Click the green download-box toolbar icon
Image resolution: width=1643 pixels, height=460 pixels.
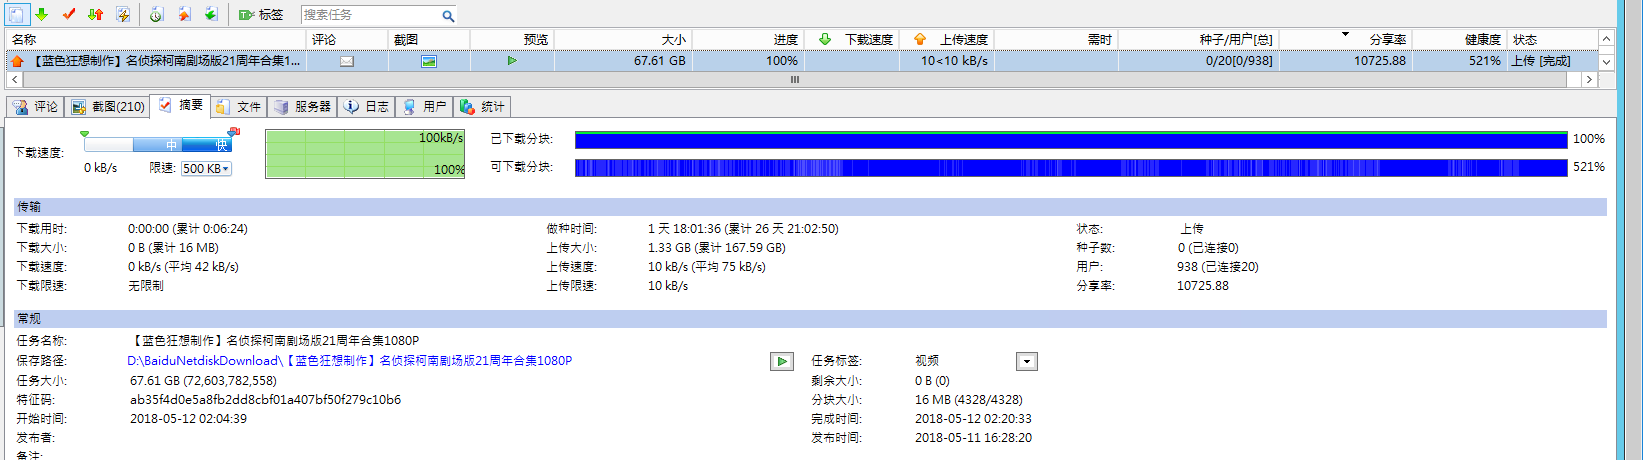211,14
